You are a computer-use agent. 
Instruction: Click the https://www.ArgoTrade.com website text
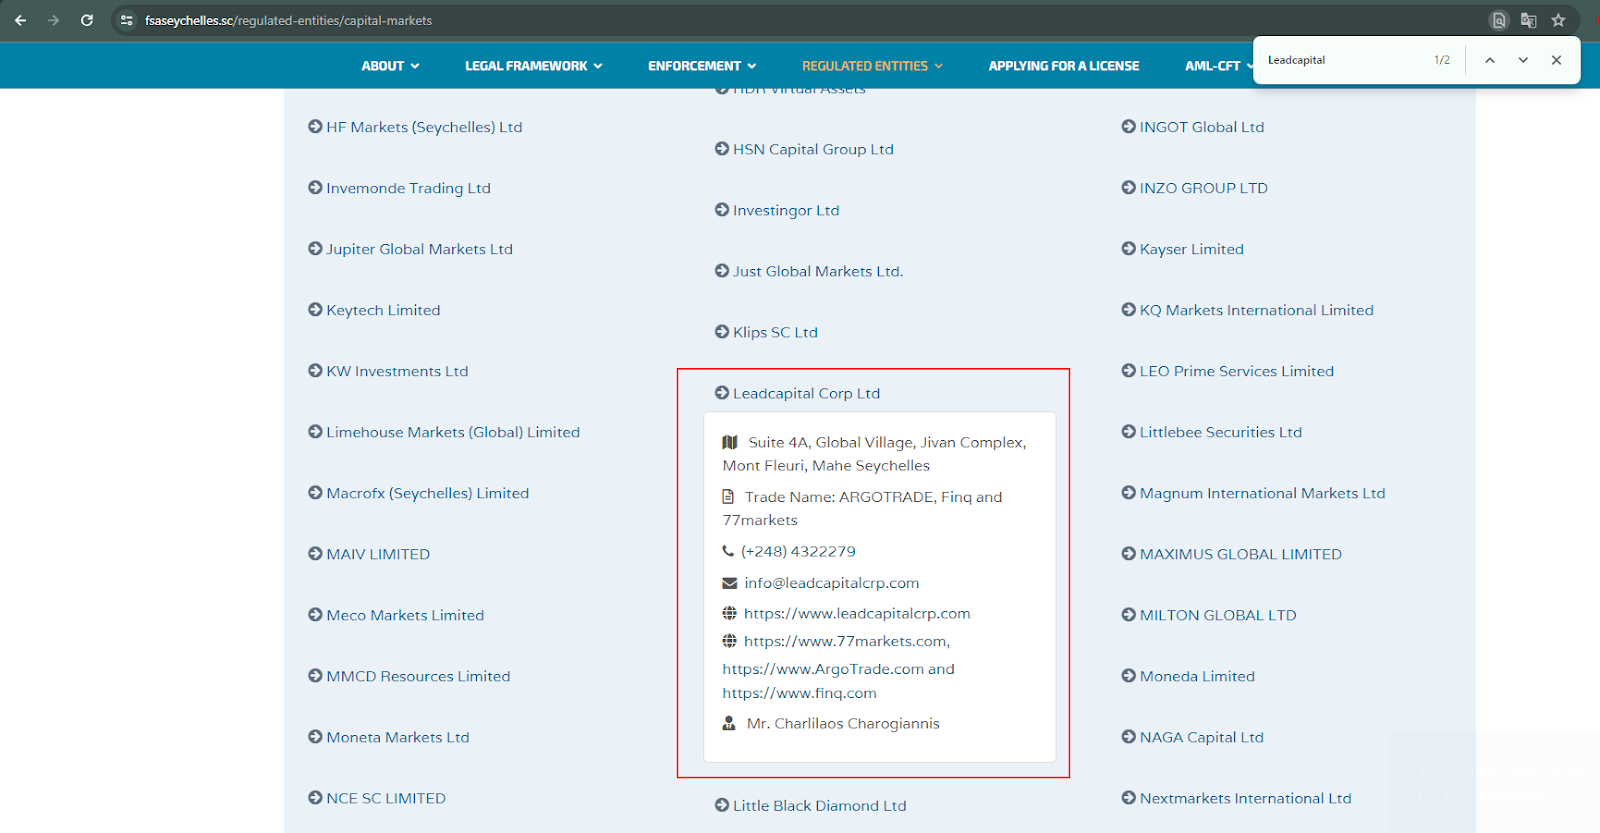[x=824, y=669]
